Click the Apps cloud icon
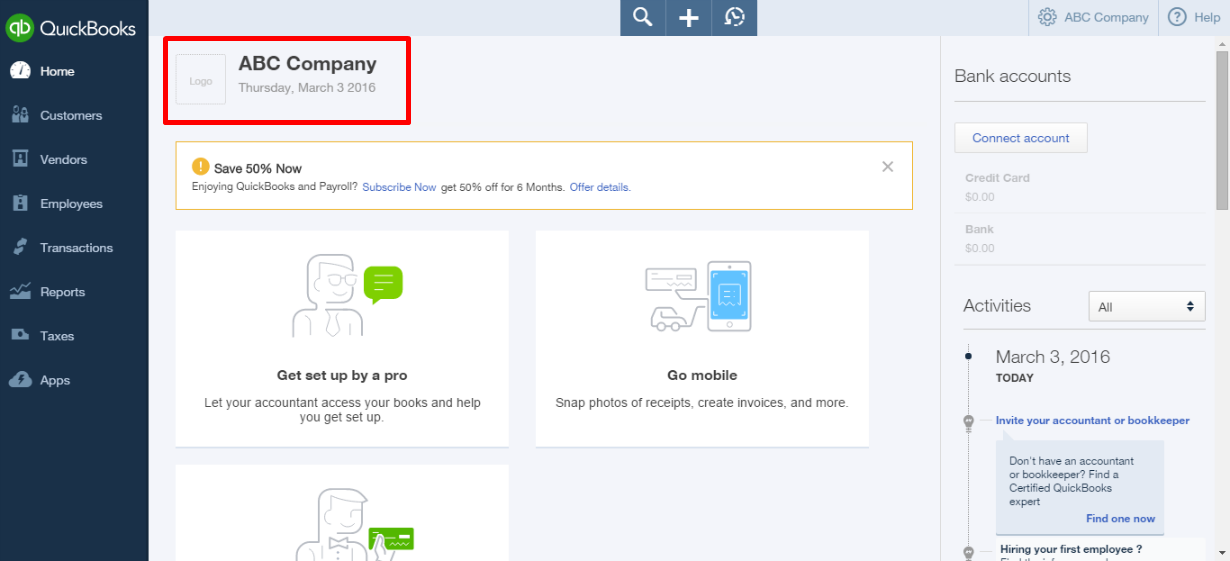Viewport: 1230px width, 561px height. point(20,380)
